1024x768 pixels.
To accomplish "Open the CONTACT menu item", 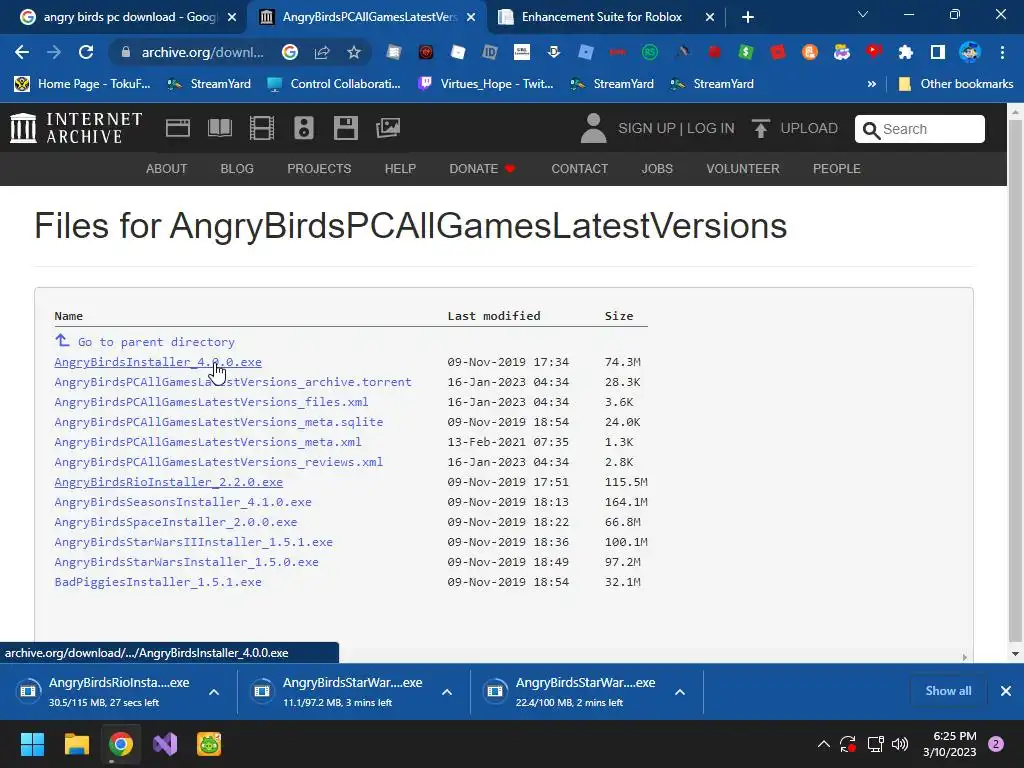I will pos(579,168).
